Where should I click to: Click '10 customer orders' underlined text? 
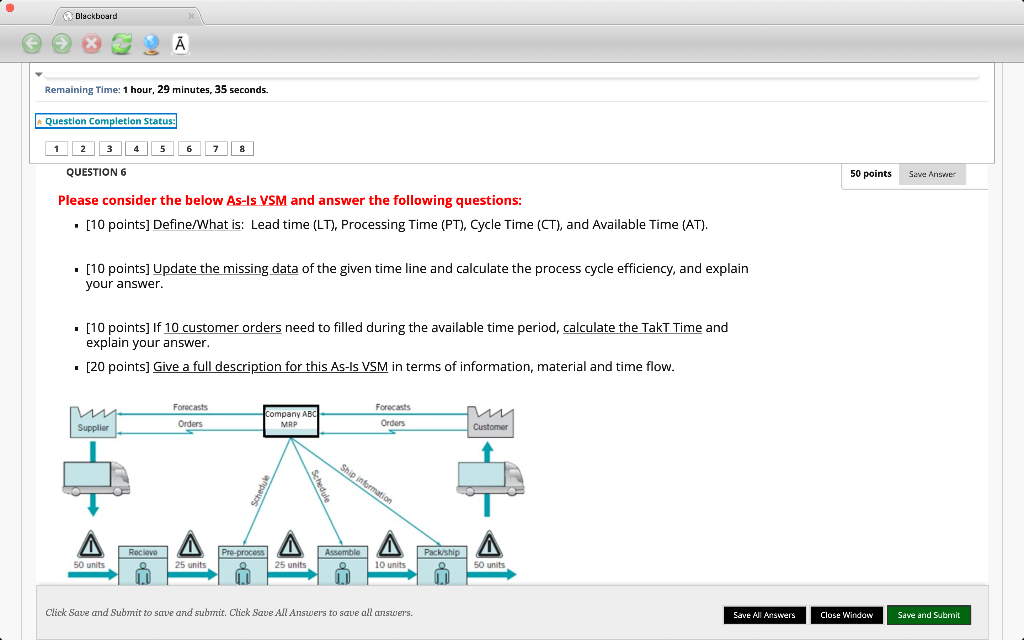click(x=223, y=327)
